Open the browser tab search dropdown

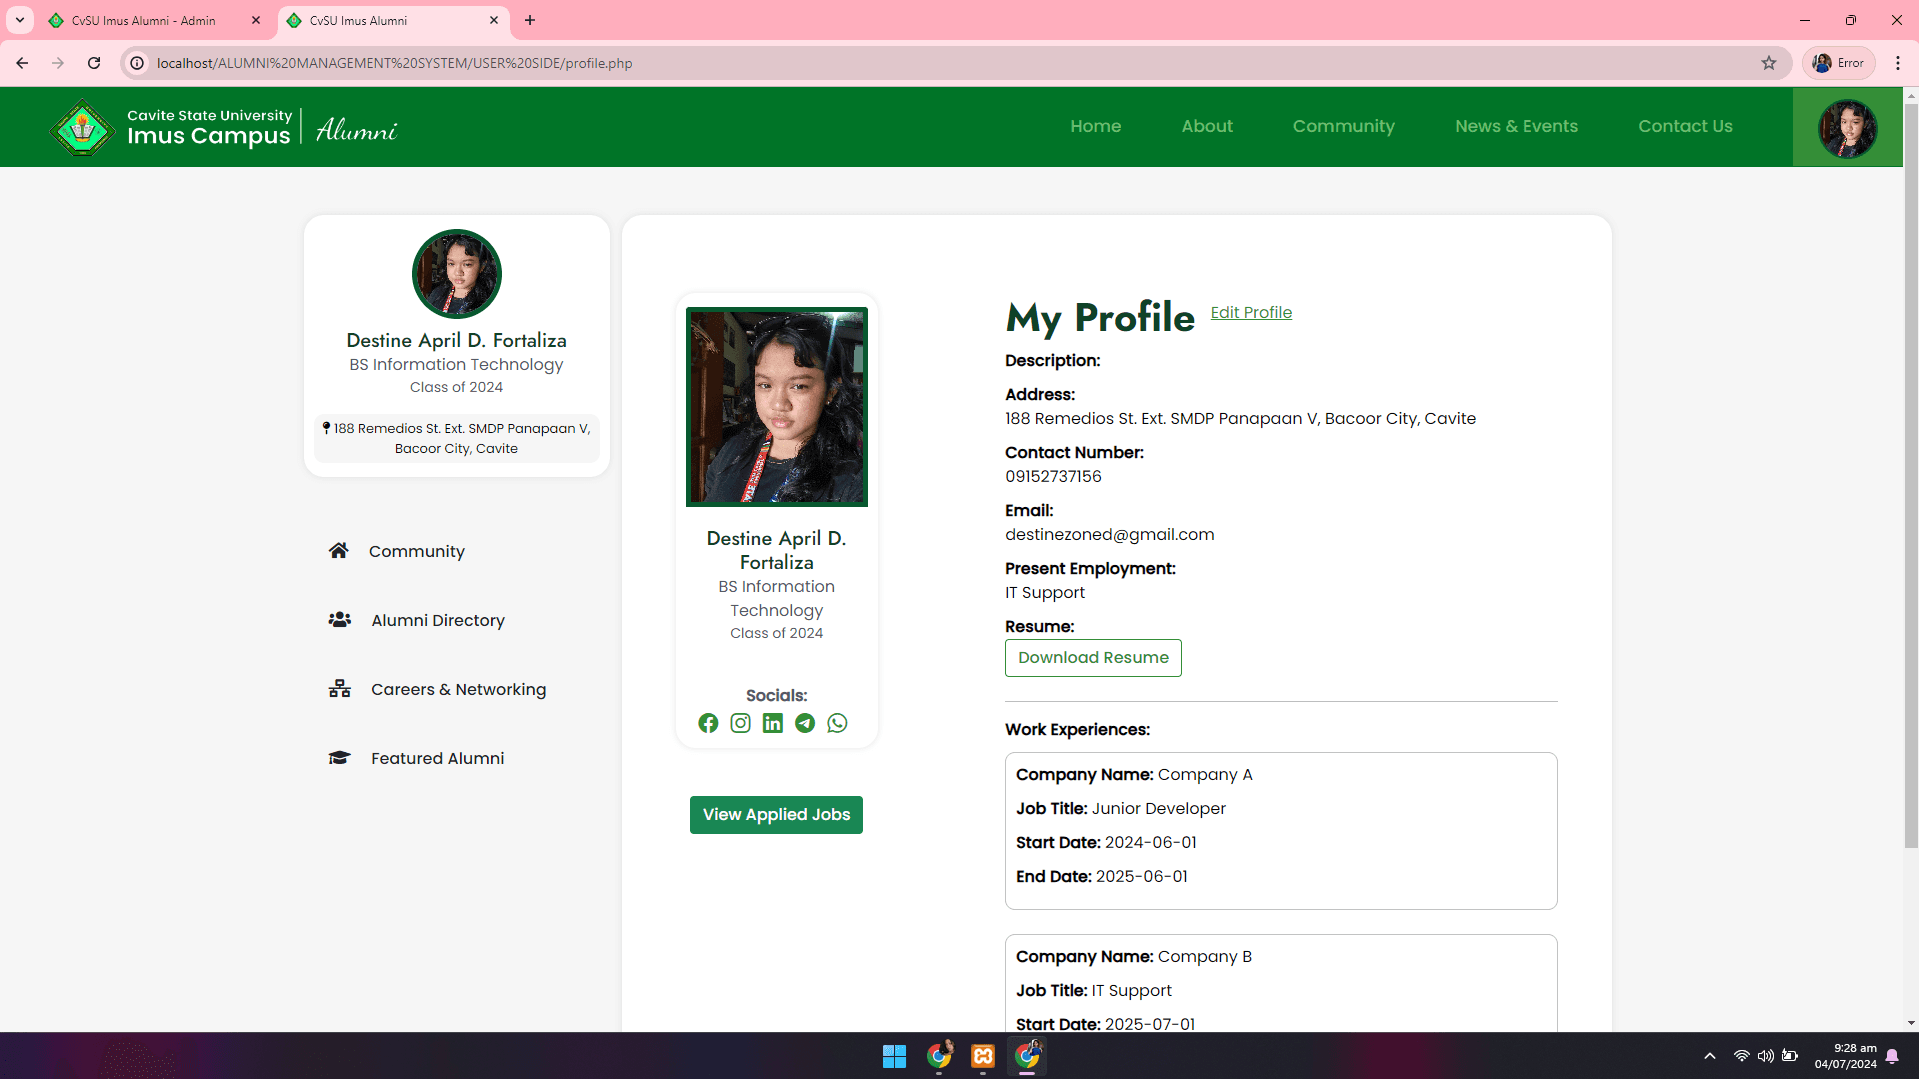pos(19,20)
